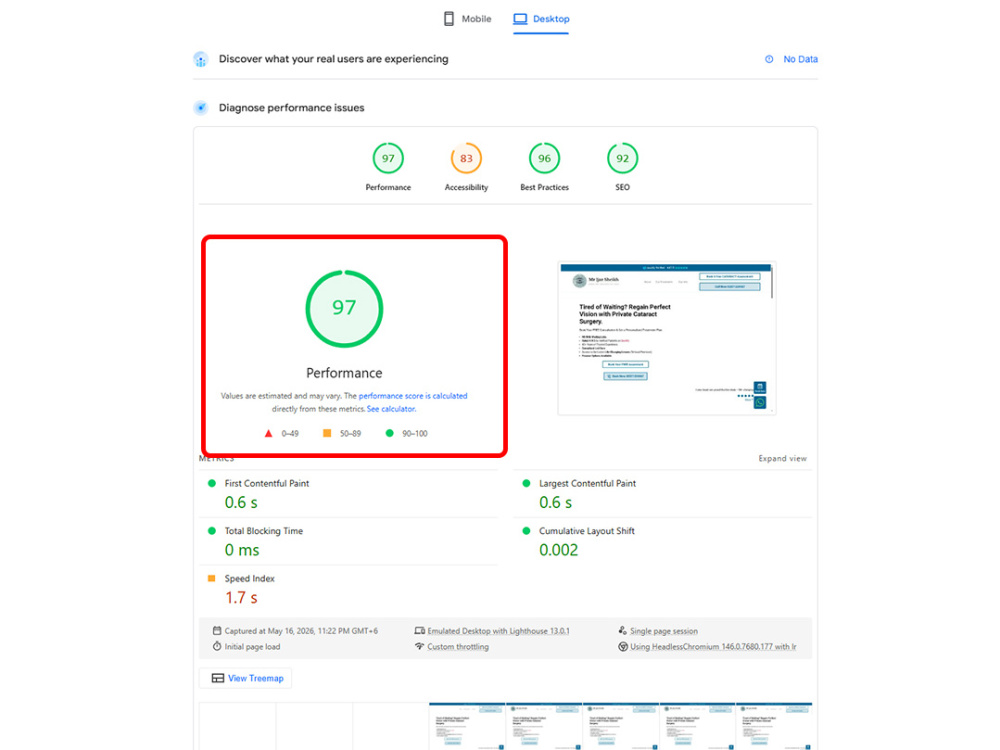This screenshot has height=750, width=1000.
Task: Click the red triangle 0–49 legend icon
Action: coord(268,434)
